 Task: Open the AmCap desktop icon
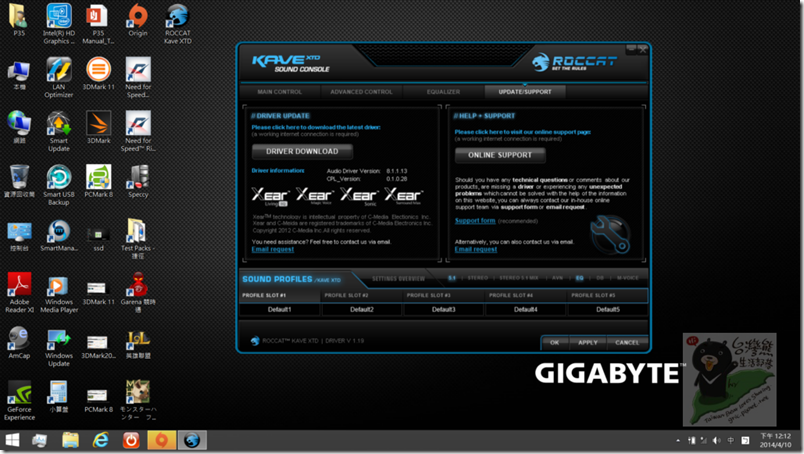pos(19,343)
